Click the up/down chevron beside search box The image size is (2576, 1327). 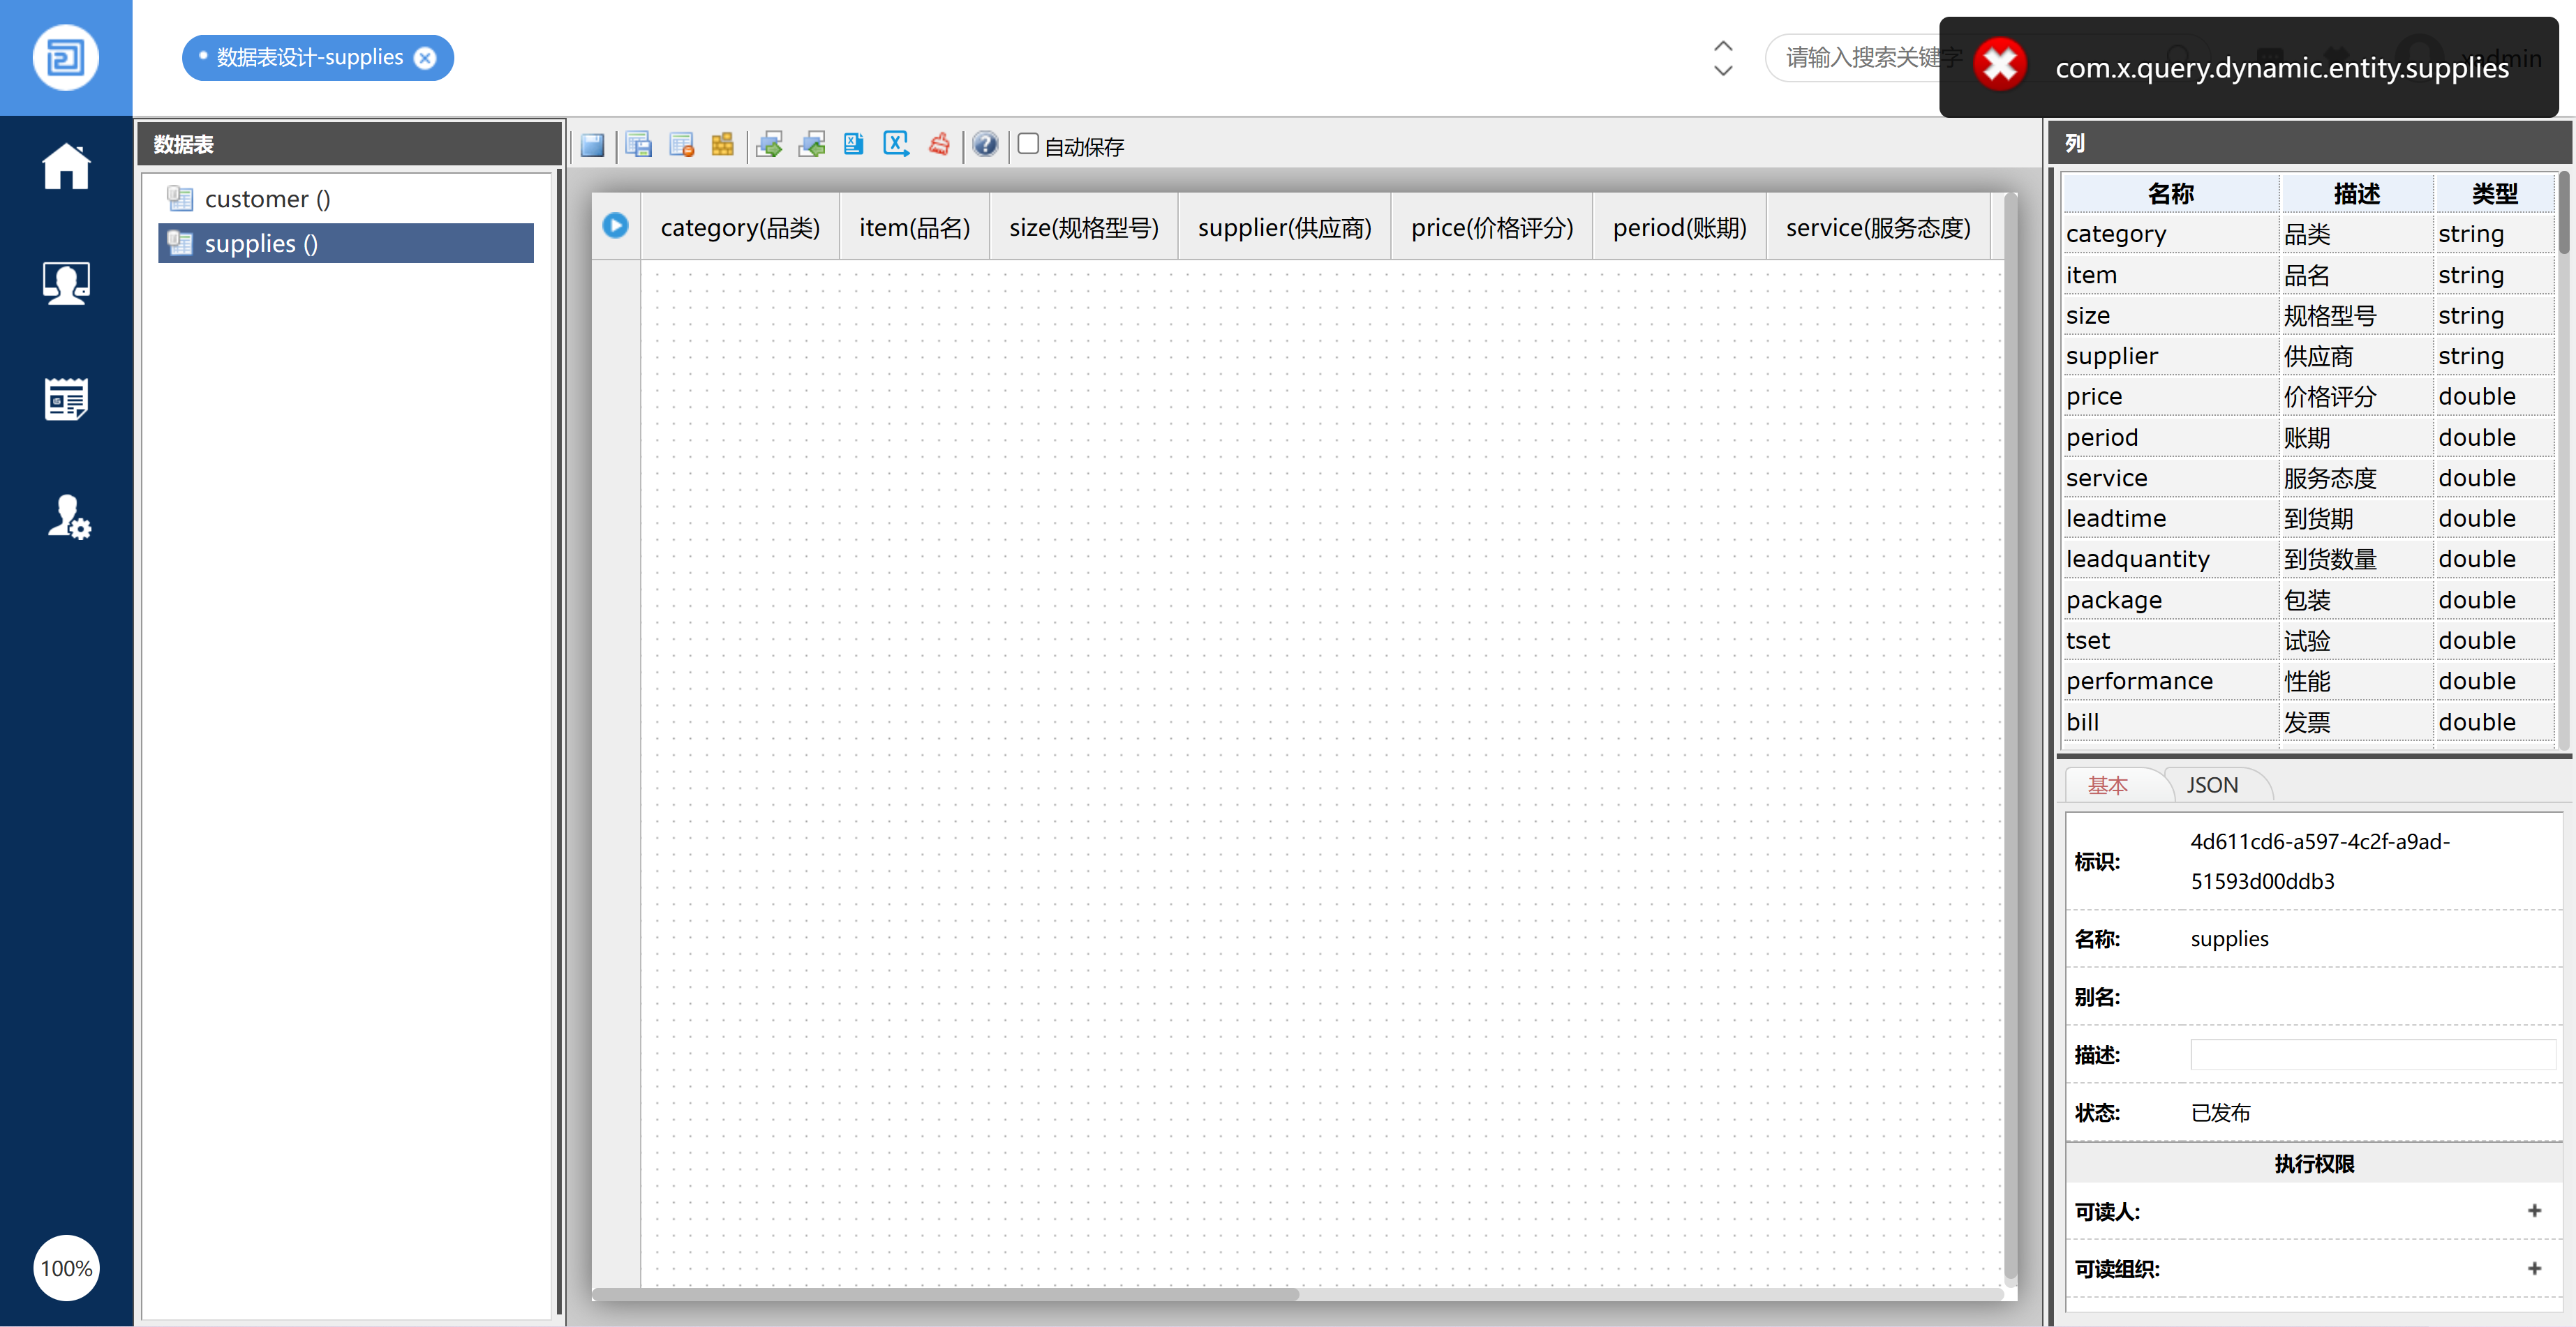(1723, 58)
